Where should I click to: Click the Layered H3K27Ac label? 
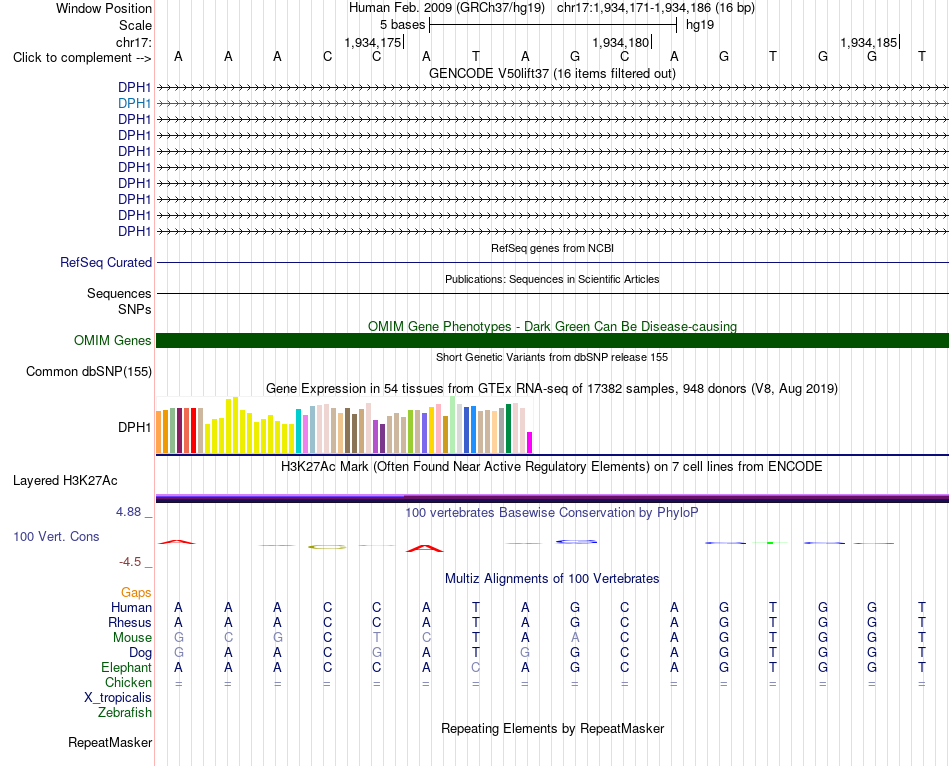click(65, 481)
